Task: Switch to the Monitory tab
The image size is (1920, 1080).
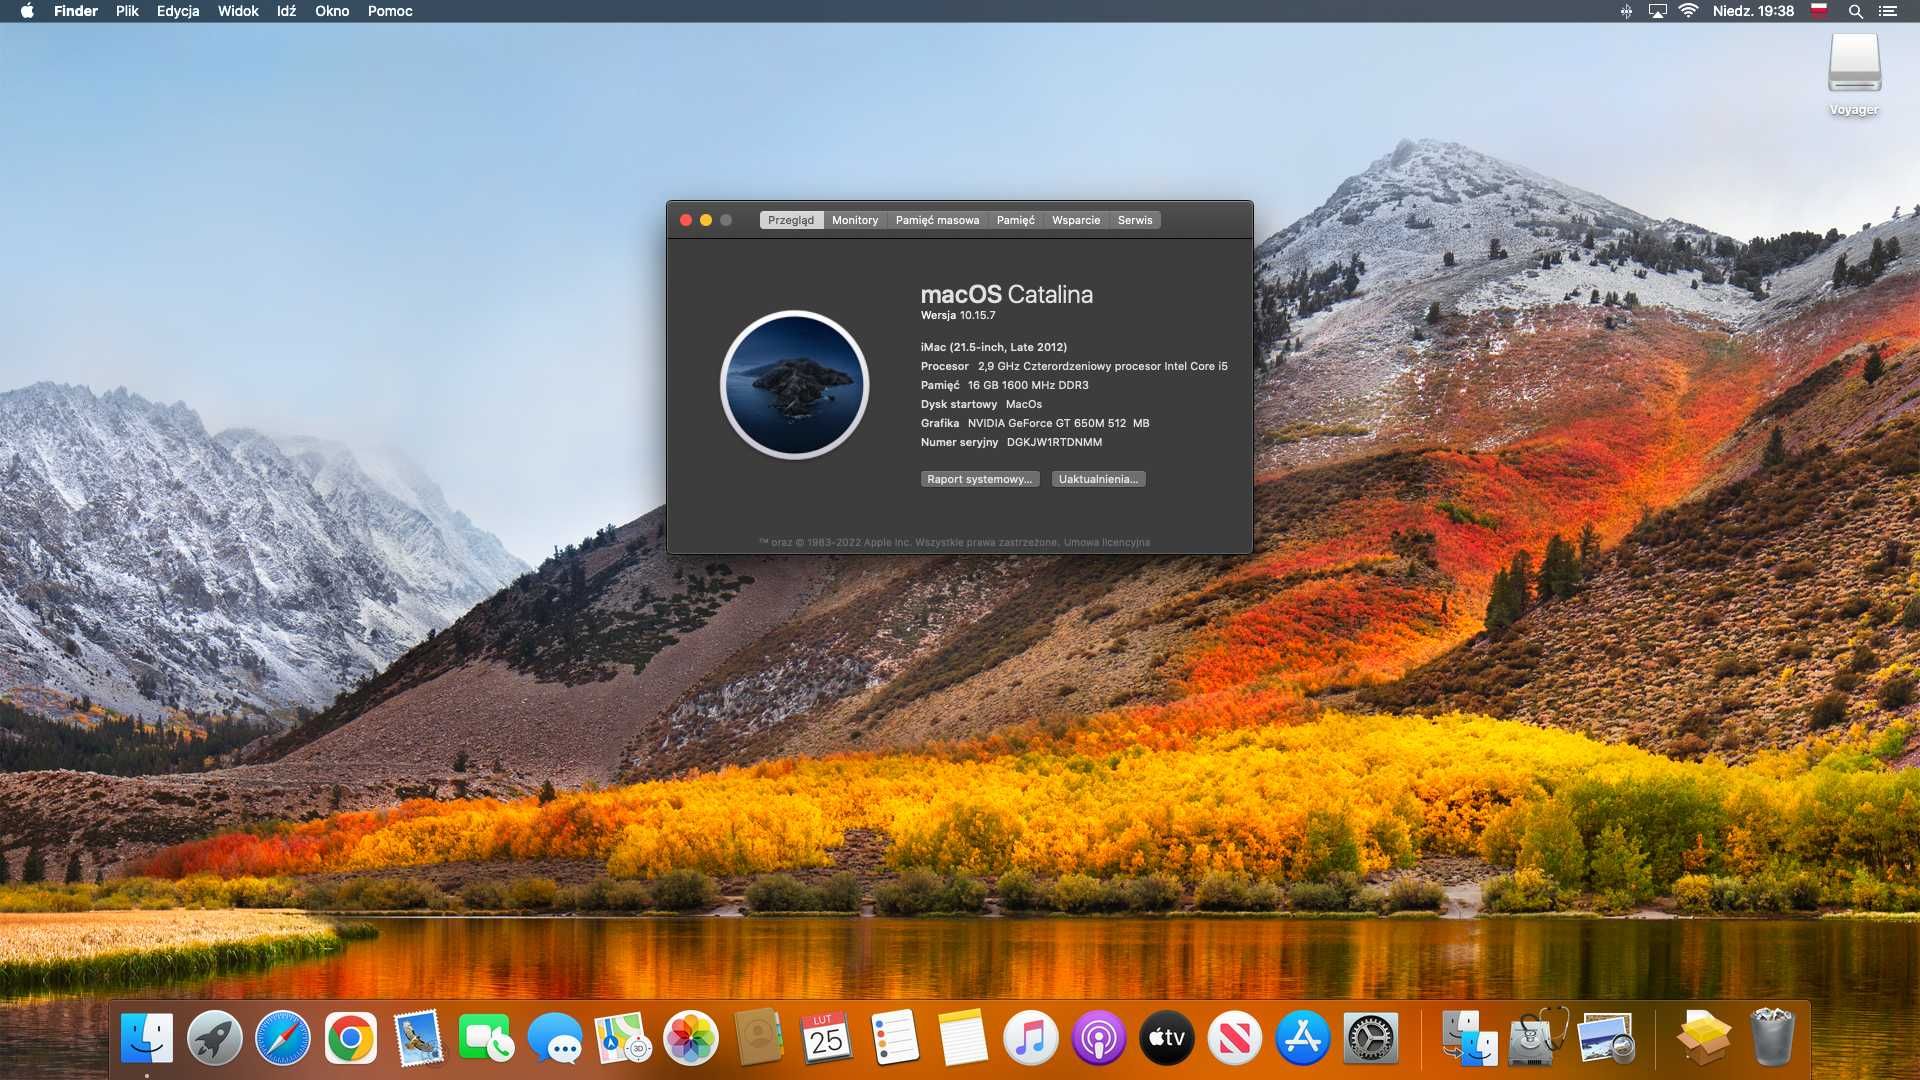Action: [x=855, y=220]
